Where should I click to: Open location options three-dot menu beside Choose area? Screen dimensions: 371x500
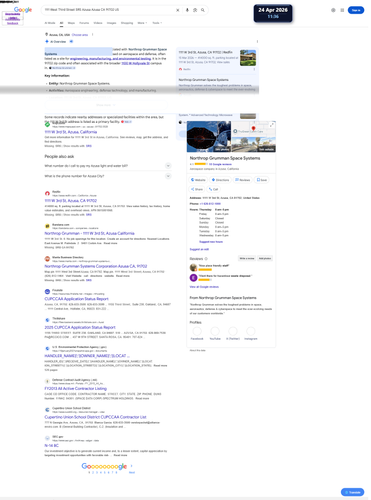pos(93,35)
